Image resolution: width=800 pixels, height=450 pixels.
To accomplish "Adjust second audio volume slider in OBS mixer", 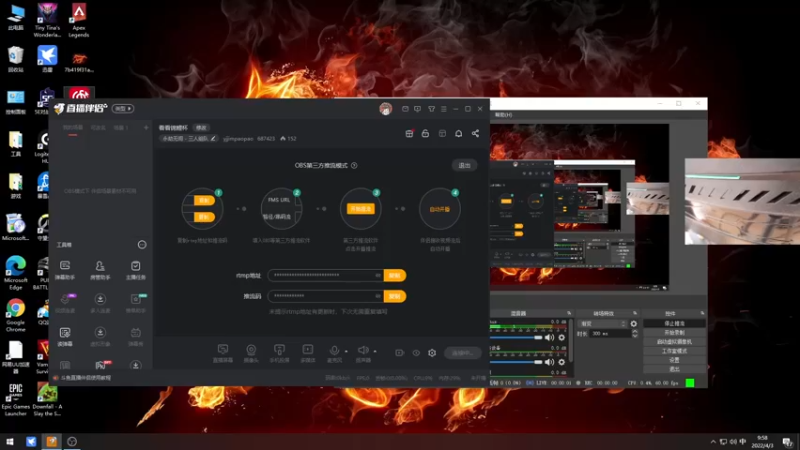I will point(516,362).
